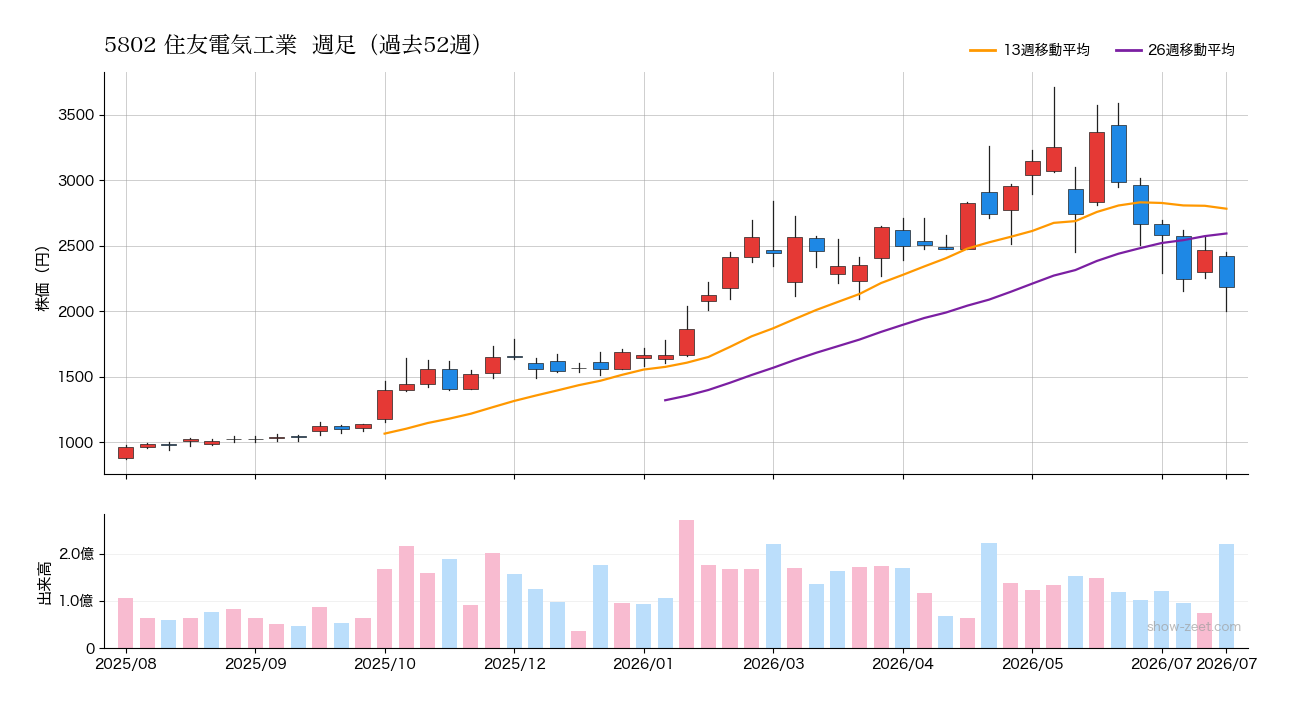1300x720 pixels.
Task: Click the candlestick with the highest upper wick
Action: point(1054,159)
